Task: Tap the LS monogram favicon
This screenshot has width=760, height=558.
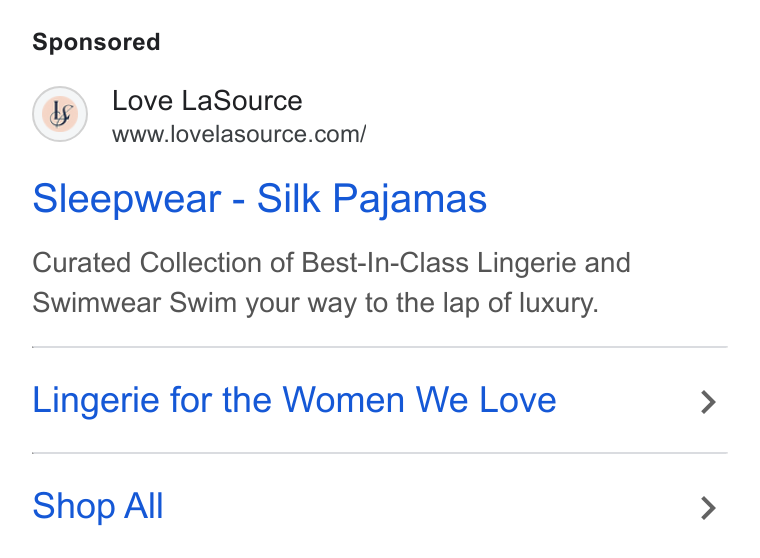Action: click(x=60, y=114)
